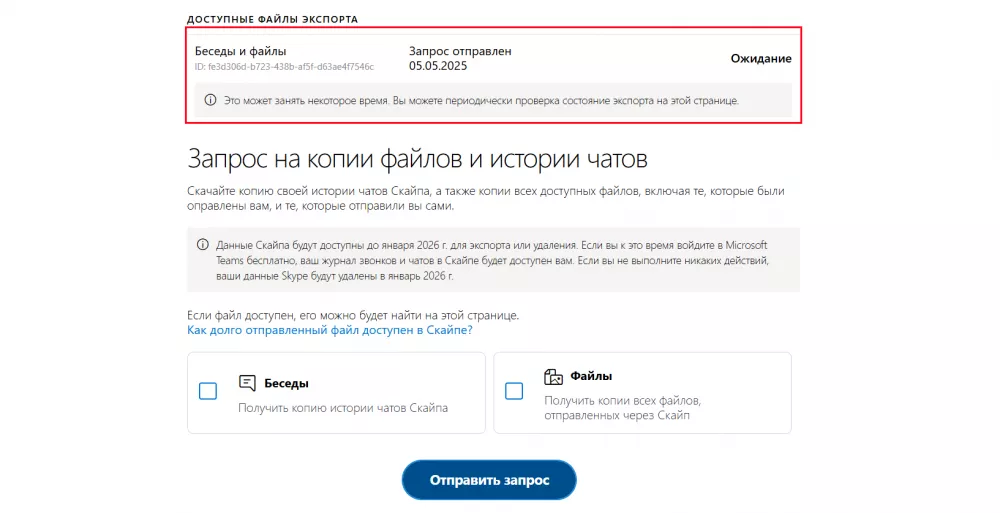Click the info icon in the export status notice
Viewport: 1000px width, 513px height.
coord(210,100)
